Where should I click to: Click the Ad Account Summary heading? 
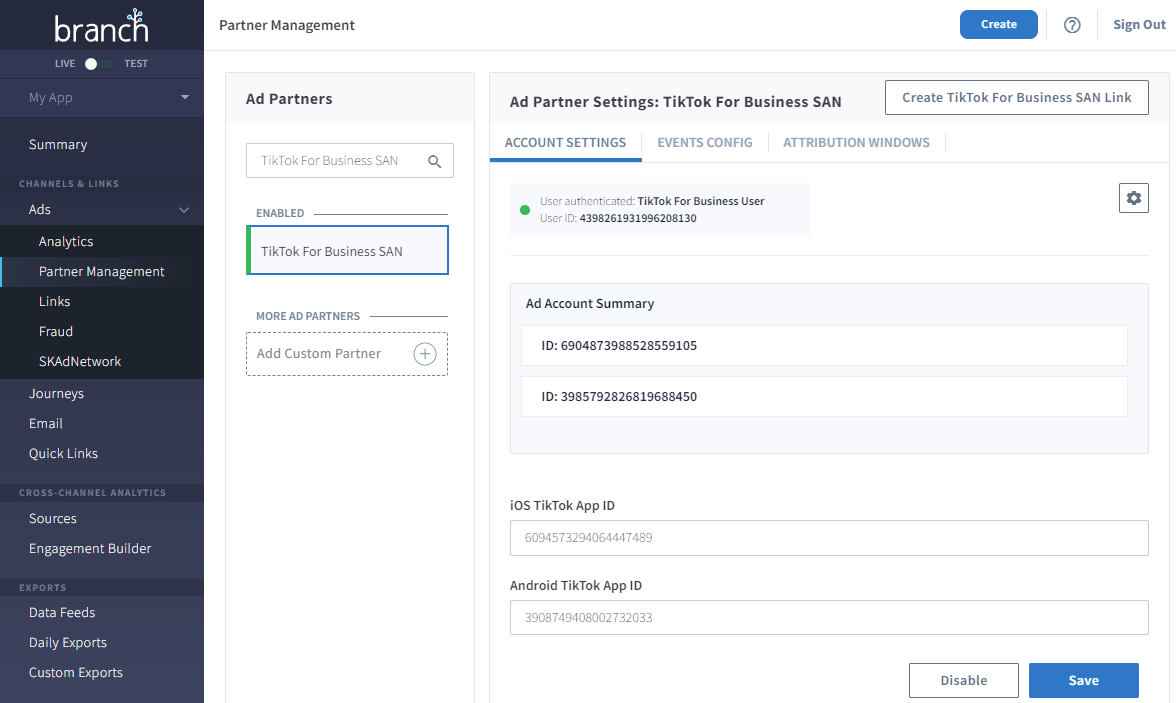(x=590, y=304)
